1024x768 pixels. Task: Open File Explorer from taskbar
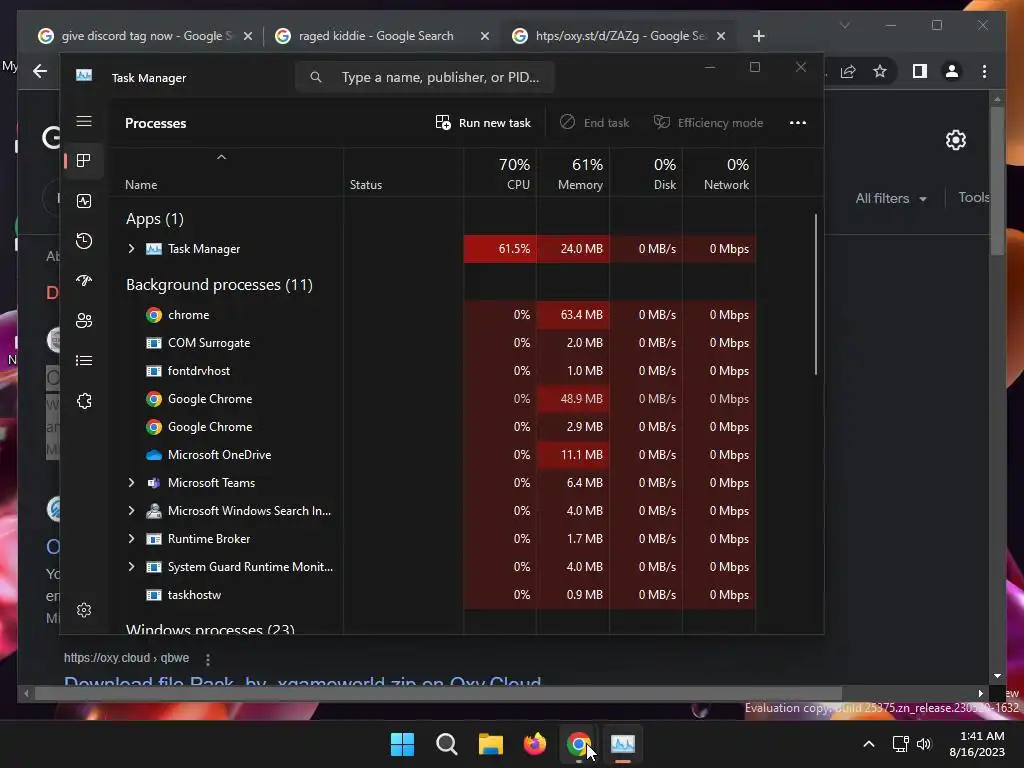(x=490, y=744)
